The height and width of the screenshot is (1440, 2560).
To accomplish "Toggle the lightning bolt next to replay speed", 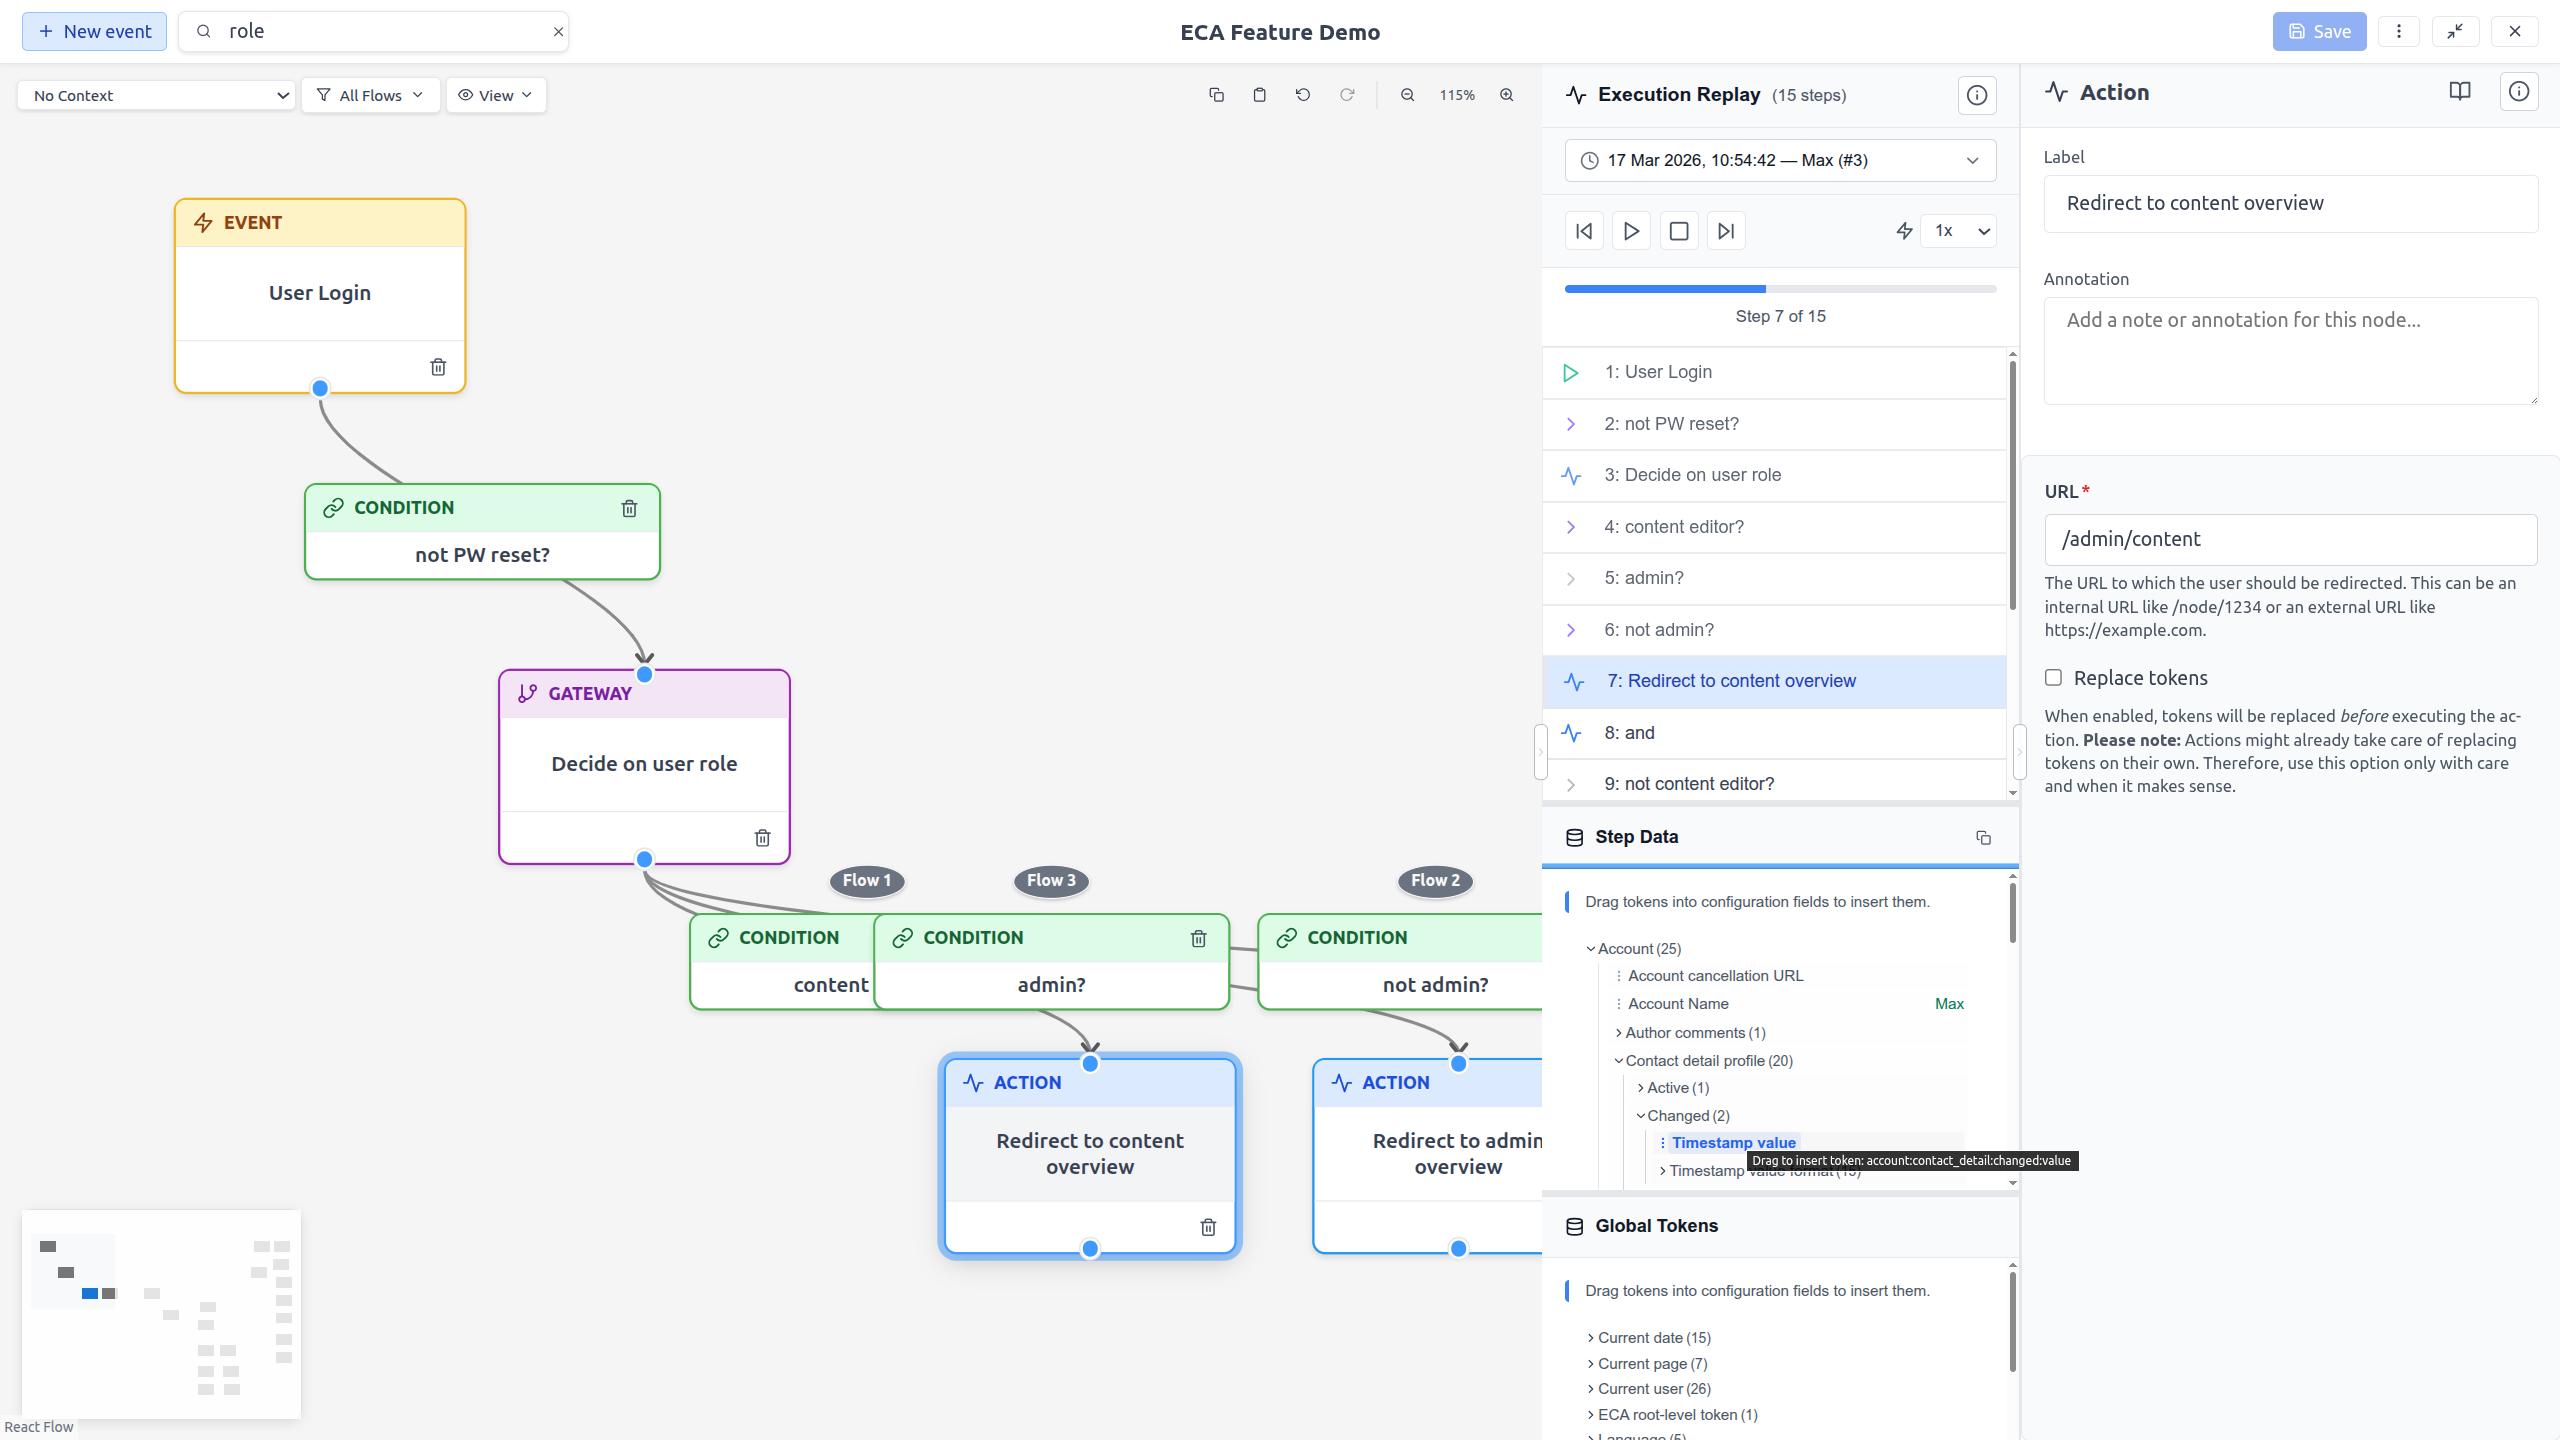I will 1904,231.
